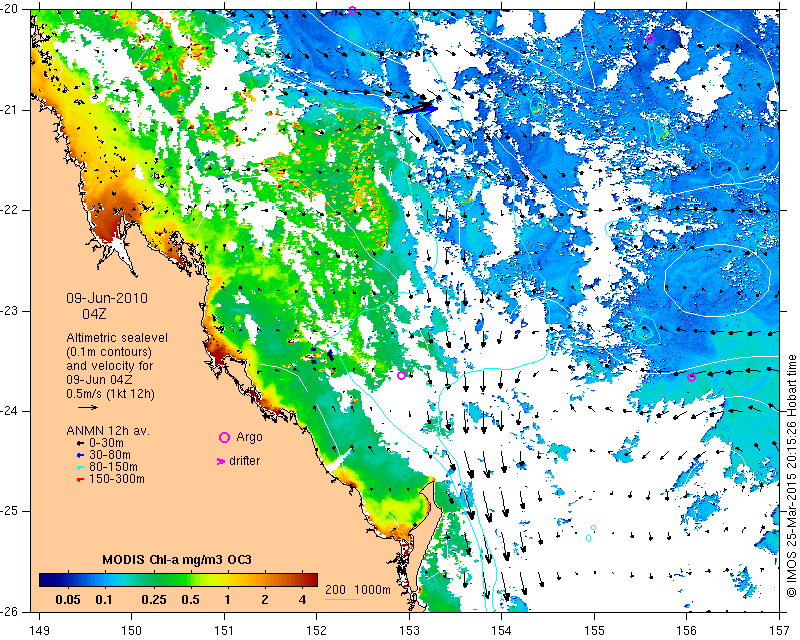The width and height of the screenshot is (800, 640).
Task: Click the 0.5m/s velocity scale arrow
Action: click(88, 407)
